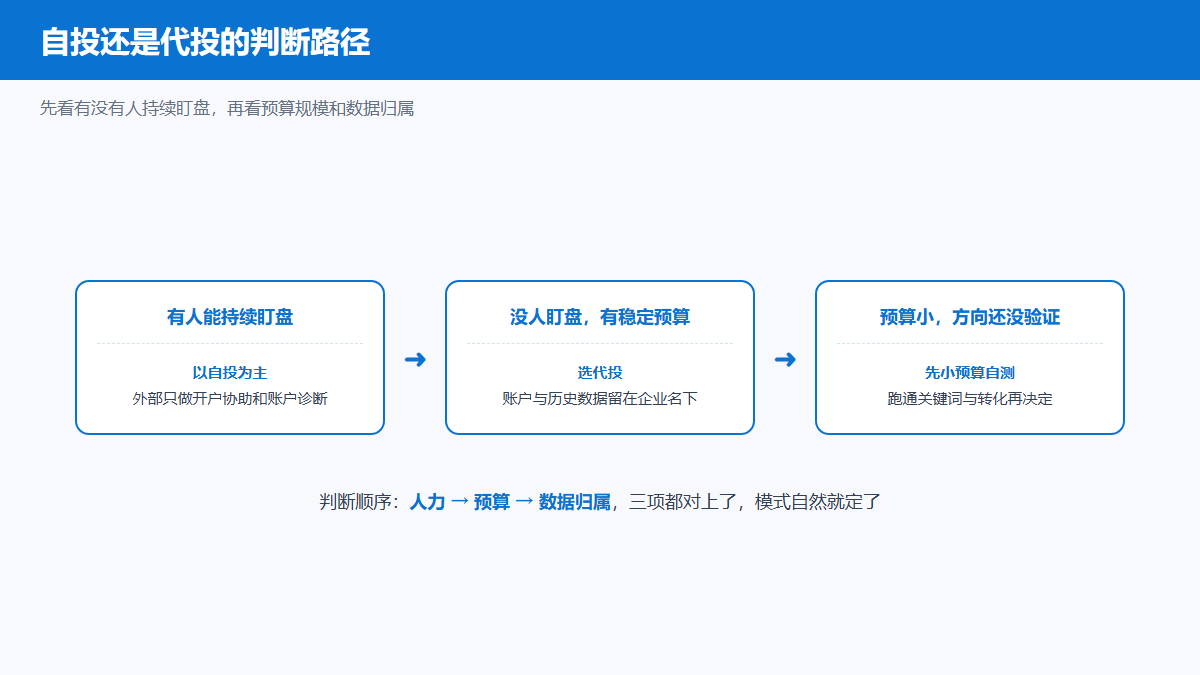Screen dimensions: 1200x675
Task: Click the label 选代投
Action: 600,372
